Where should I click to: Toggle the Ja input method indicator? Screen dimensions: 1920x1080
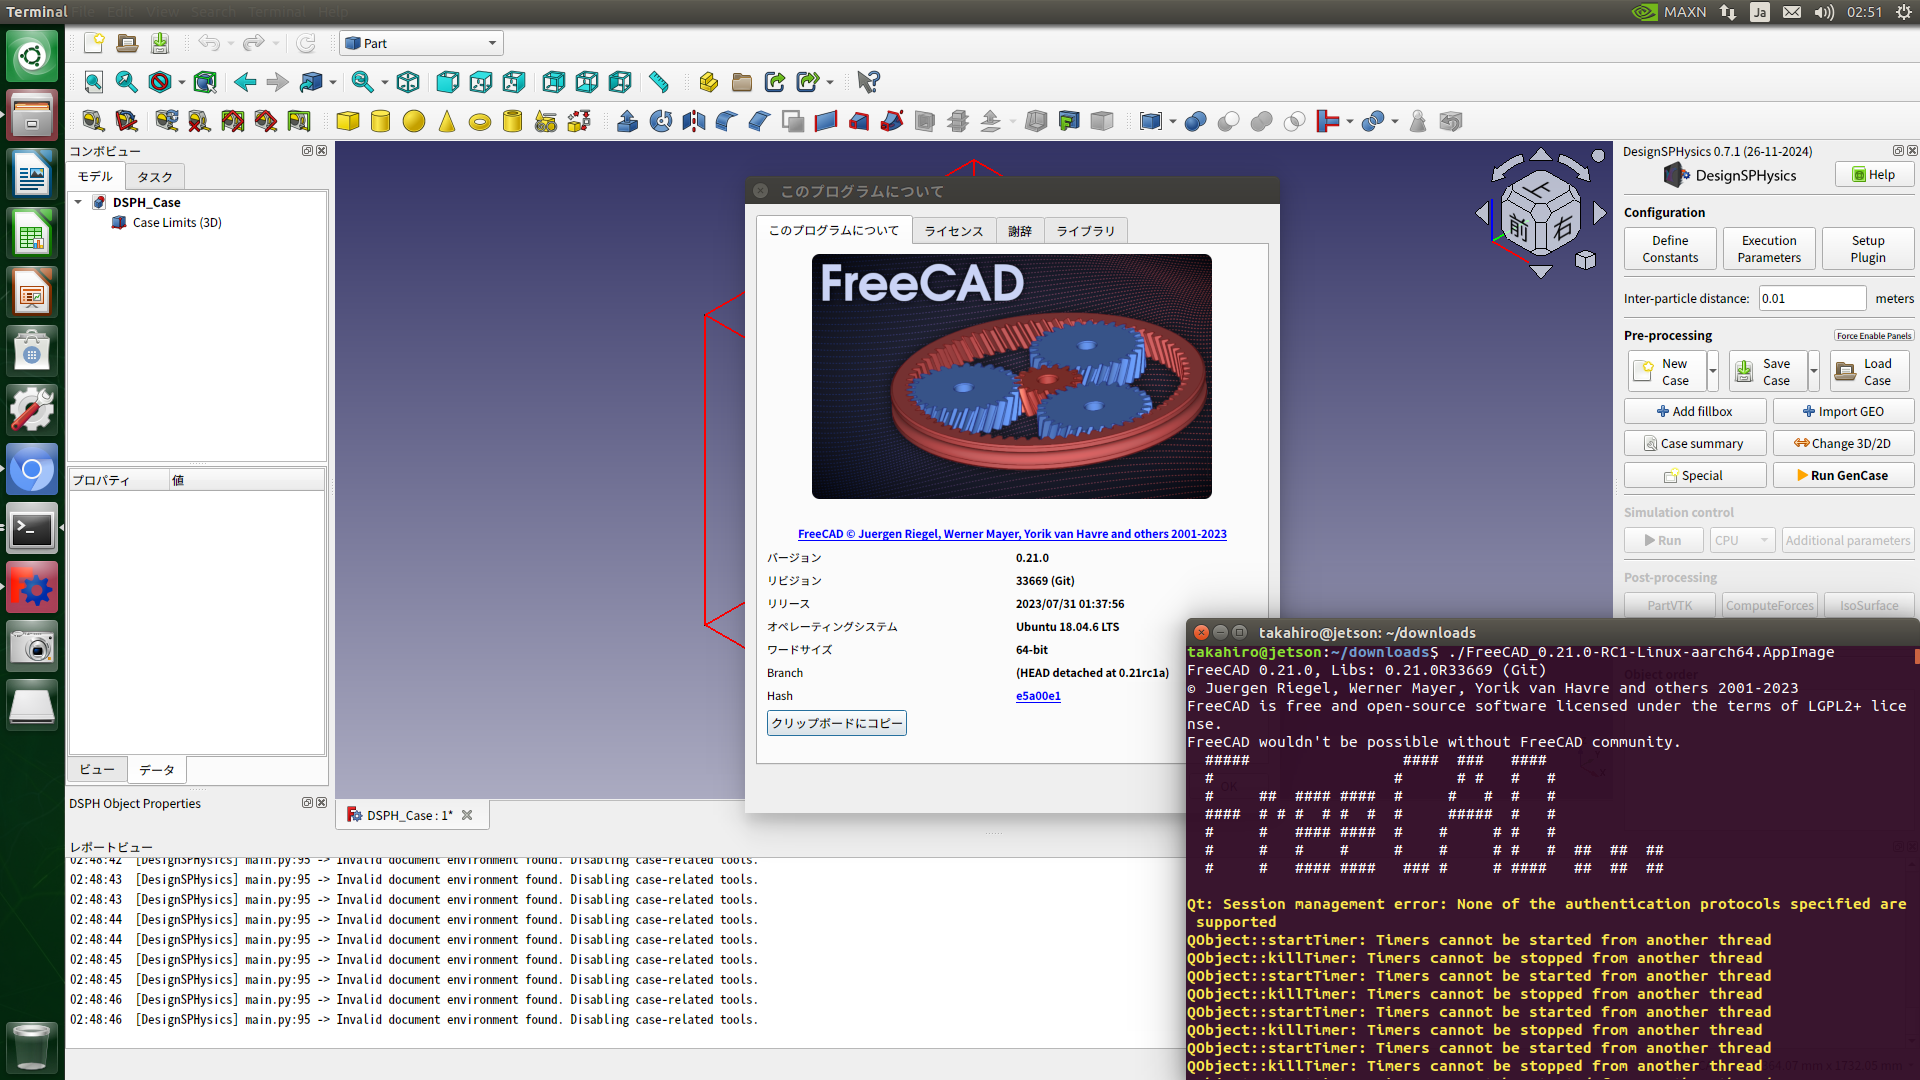tap(1760, 12)
